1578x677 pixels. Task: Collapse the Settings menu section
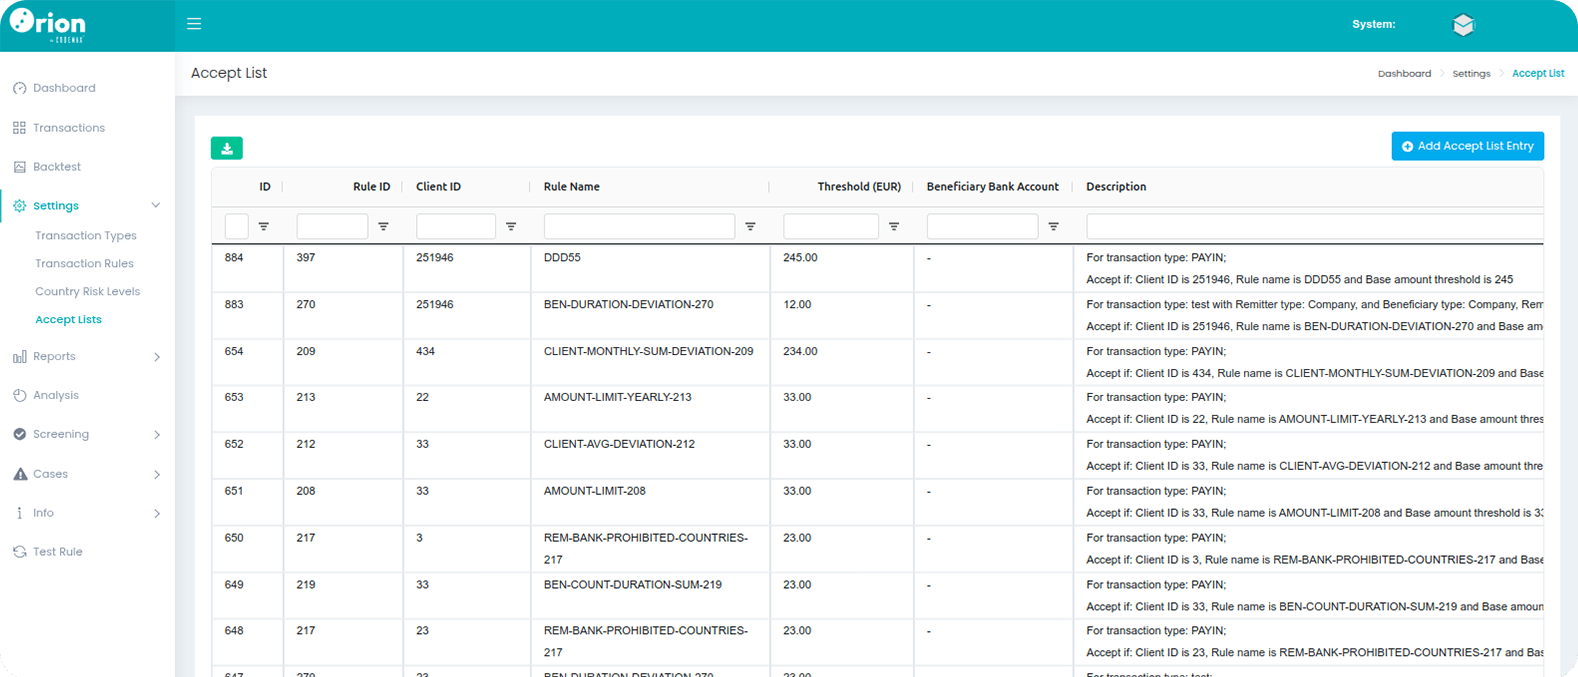(x=155, y=206)
